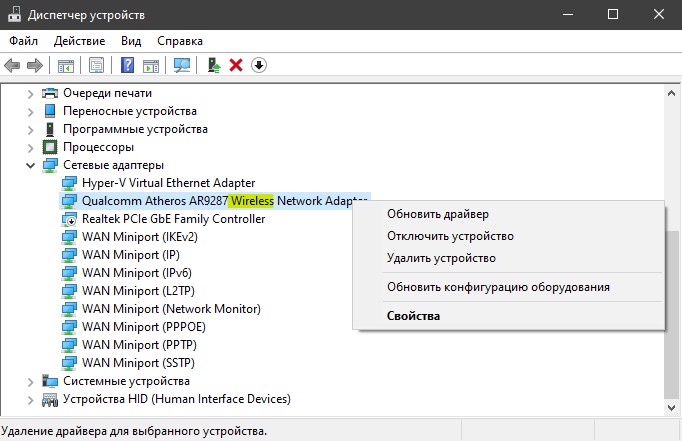
Task: Click the Hyper-V Virtual Ethernet Adapter icon
Action: tap(69, 183)
